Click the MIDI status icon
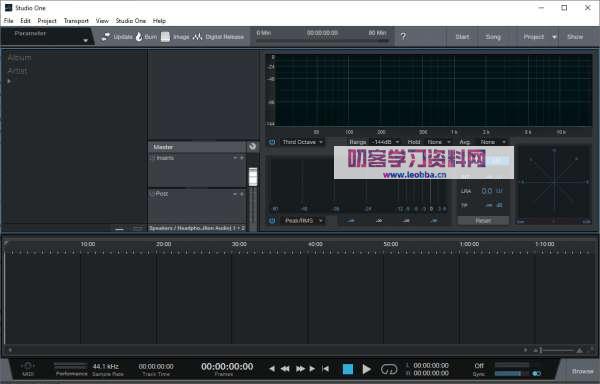 28,366
